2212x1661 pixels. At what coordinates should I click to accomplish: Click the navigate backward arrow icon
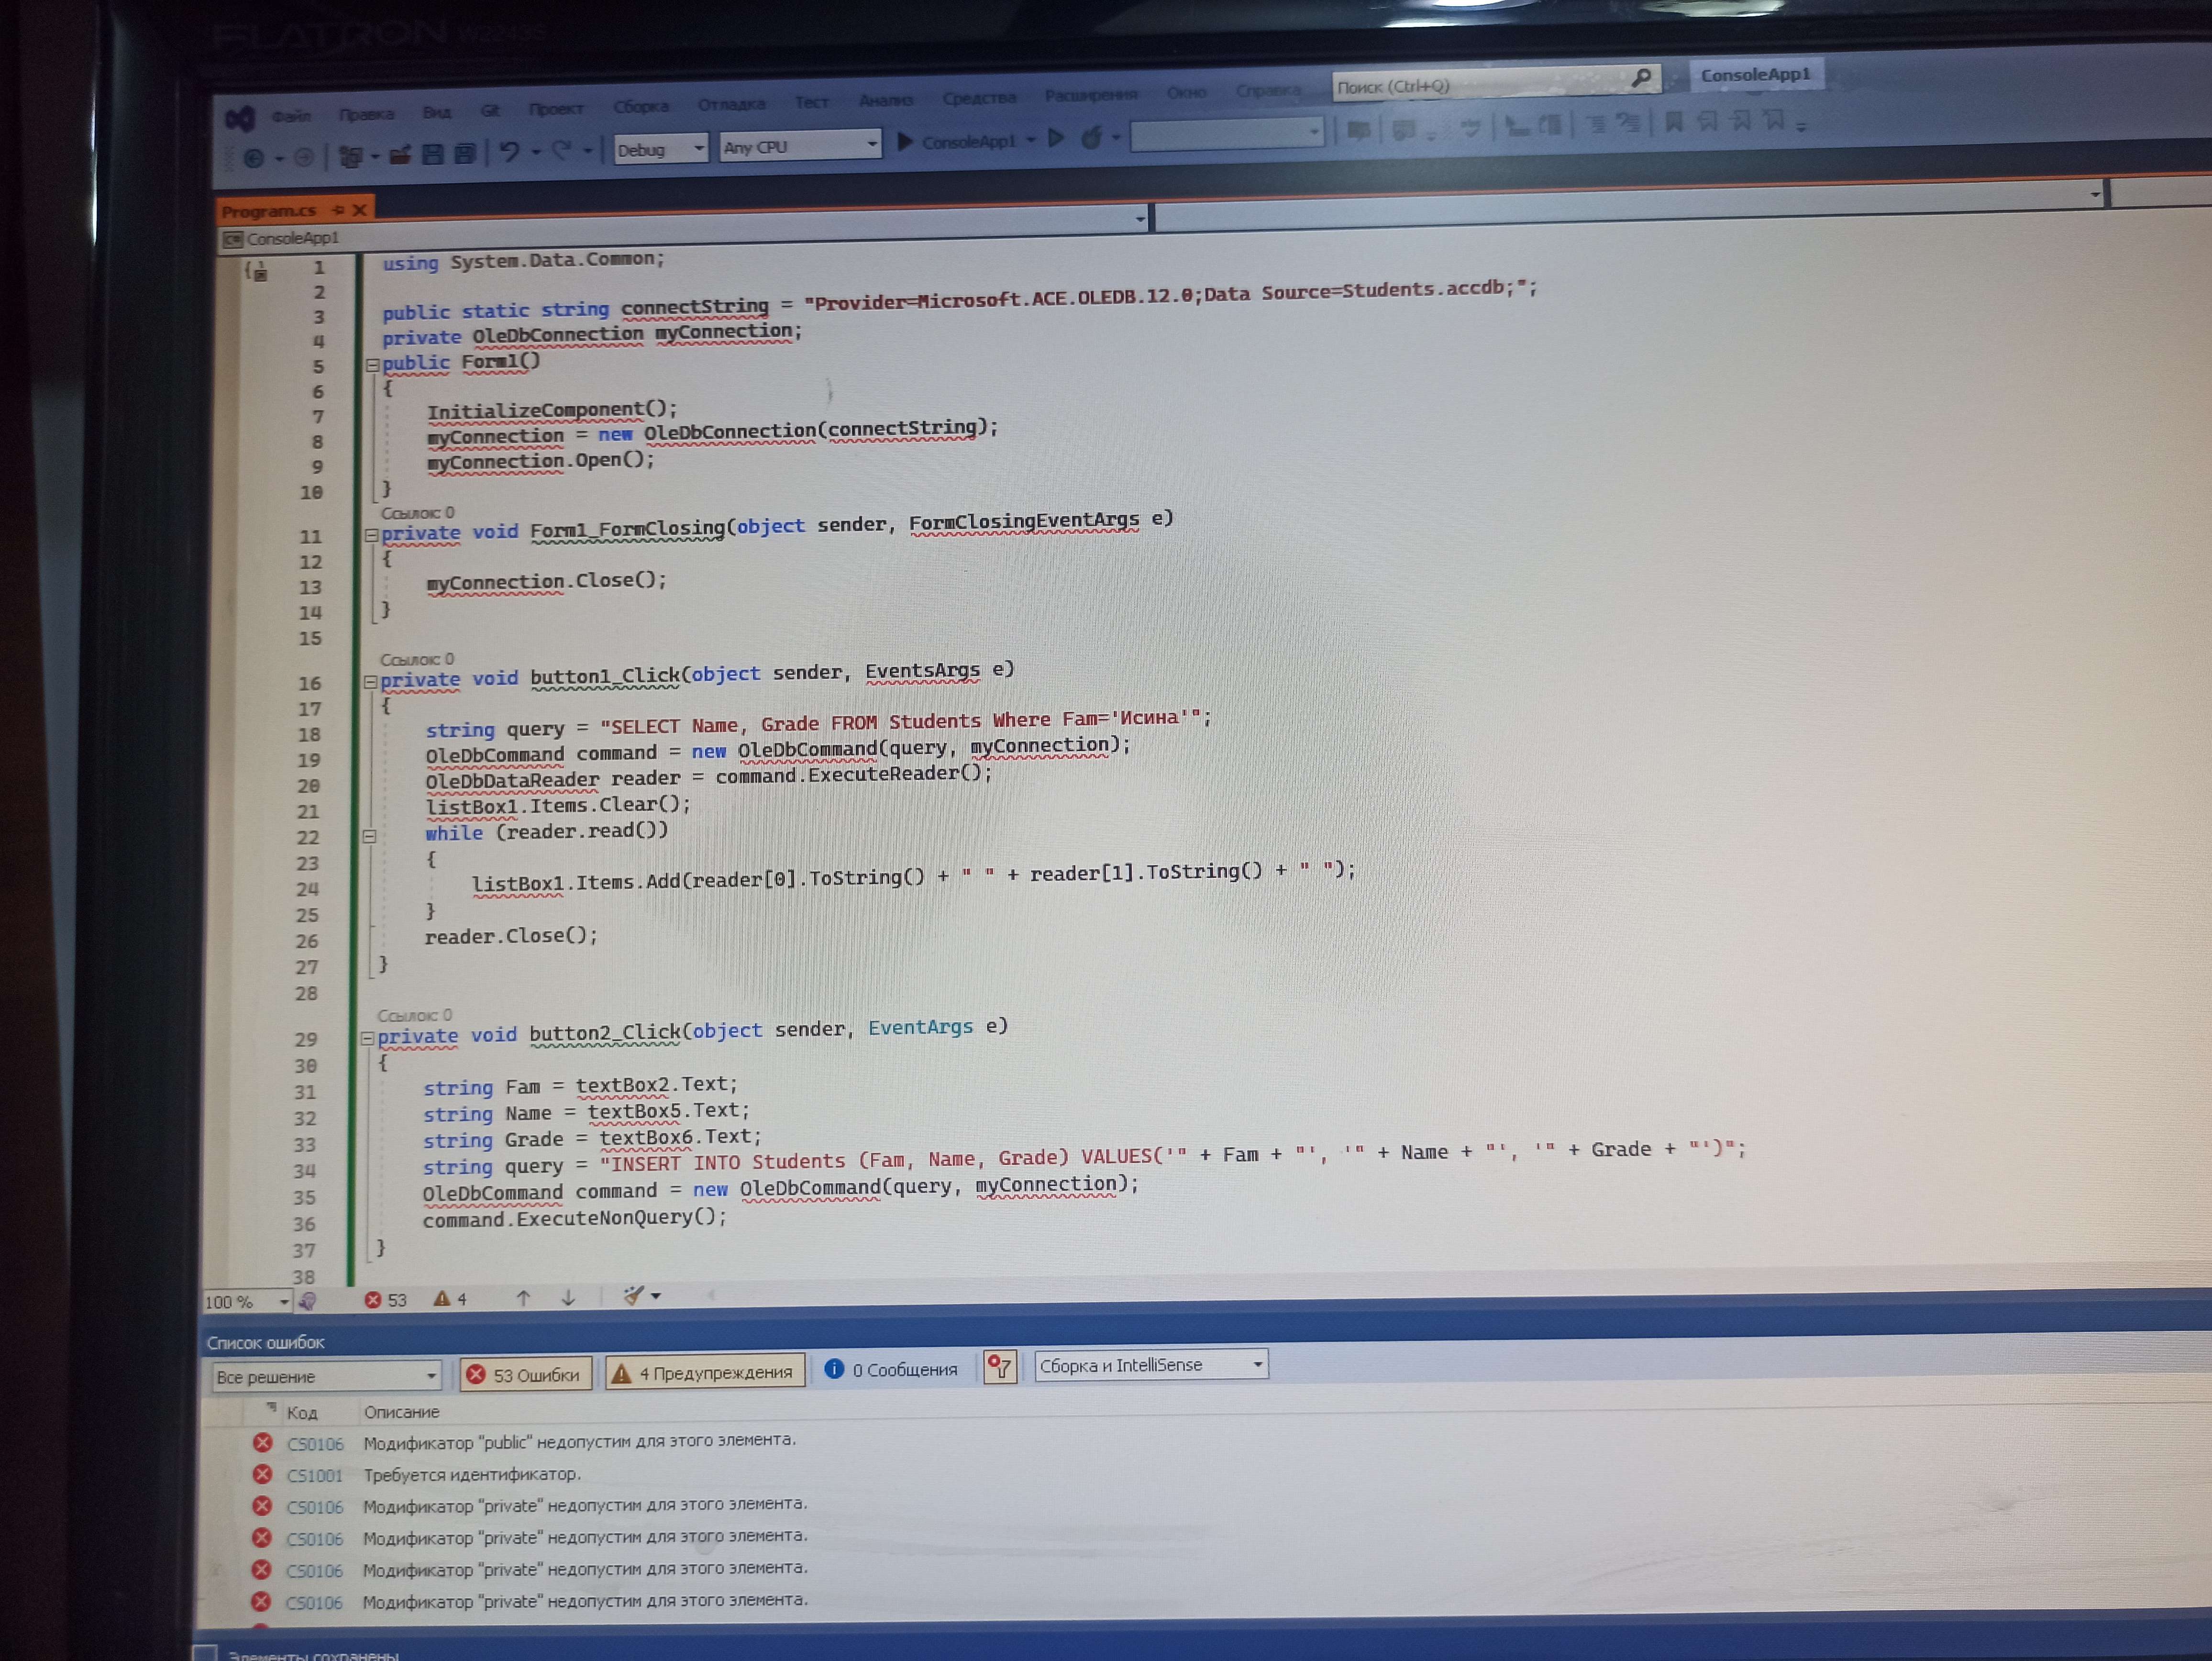click(x=254, y=158)
